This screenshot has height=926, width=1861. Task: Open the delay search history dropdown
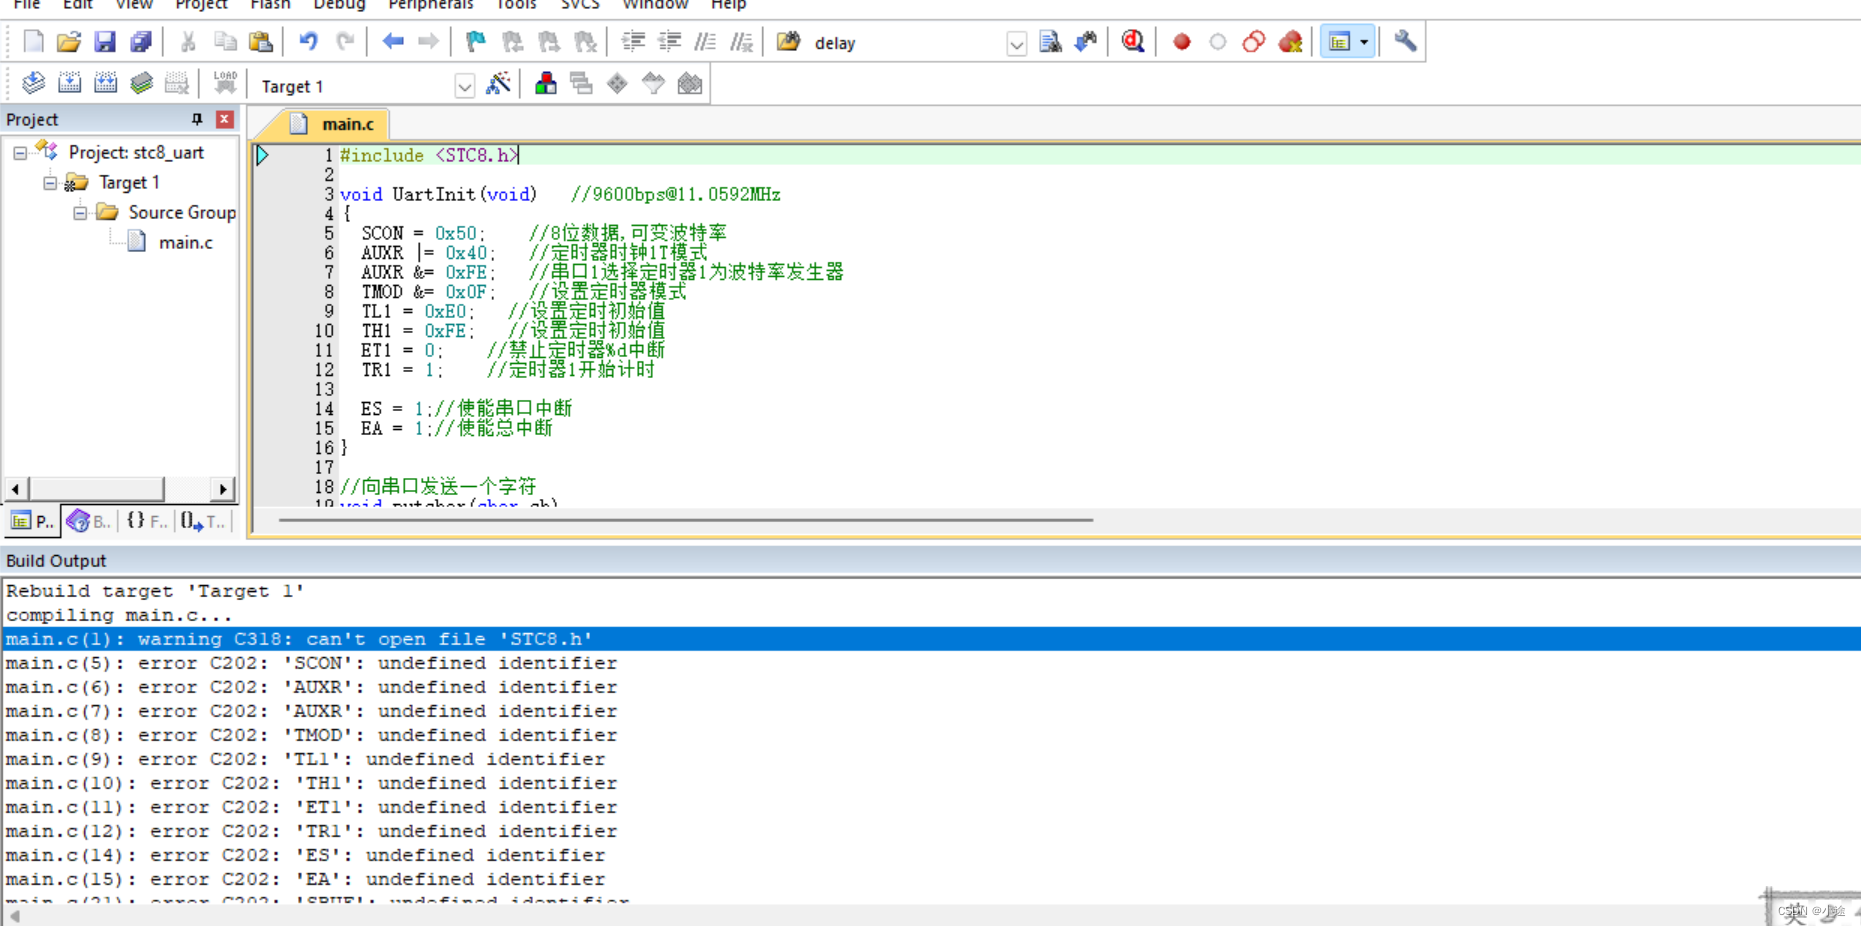click(1016, 43)
